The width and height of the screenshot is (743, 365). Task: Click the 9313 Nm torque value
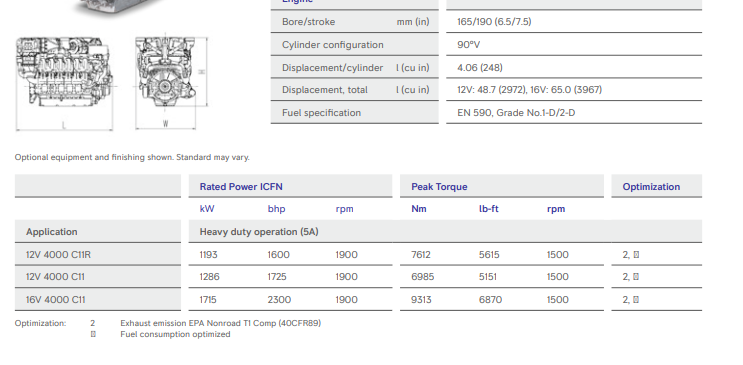point(421,300)
